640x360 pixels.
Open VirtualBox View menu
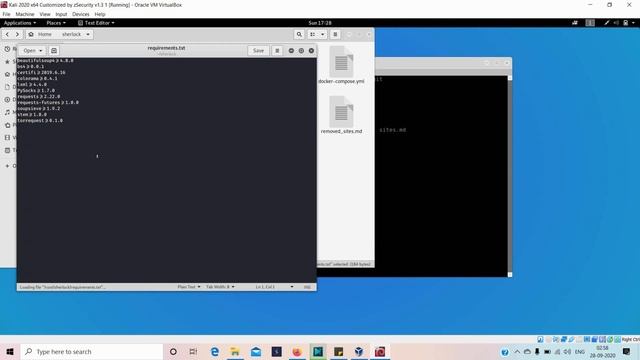[45, 14]
